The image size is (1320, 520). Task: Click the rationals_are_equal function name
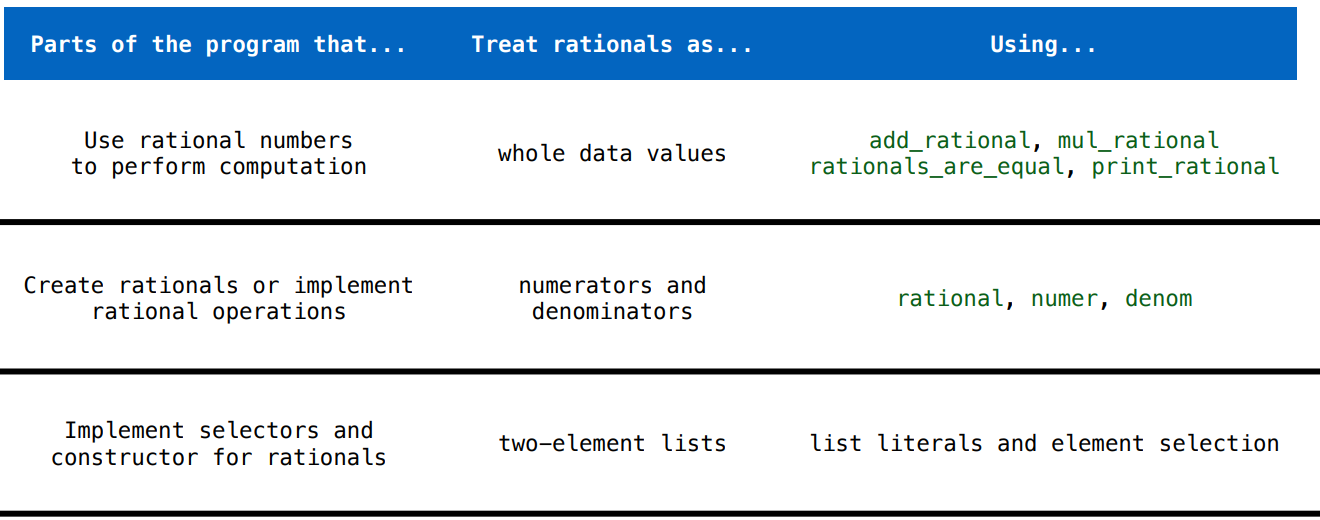937,167
